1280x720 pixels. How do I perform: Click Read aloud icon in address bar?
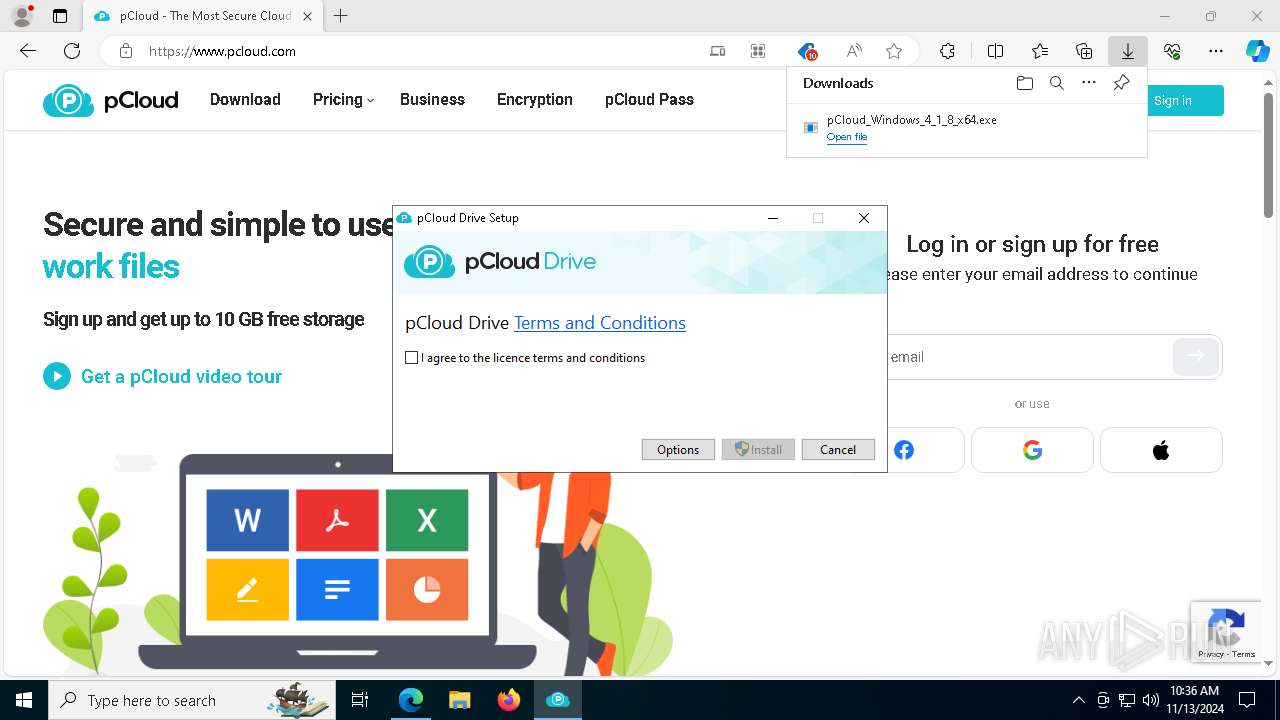tap(854, 51)
